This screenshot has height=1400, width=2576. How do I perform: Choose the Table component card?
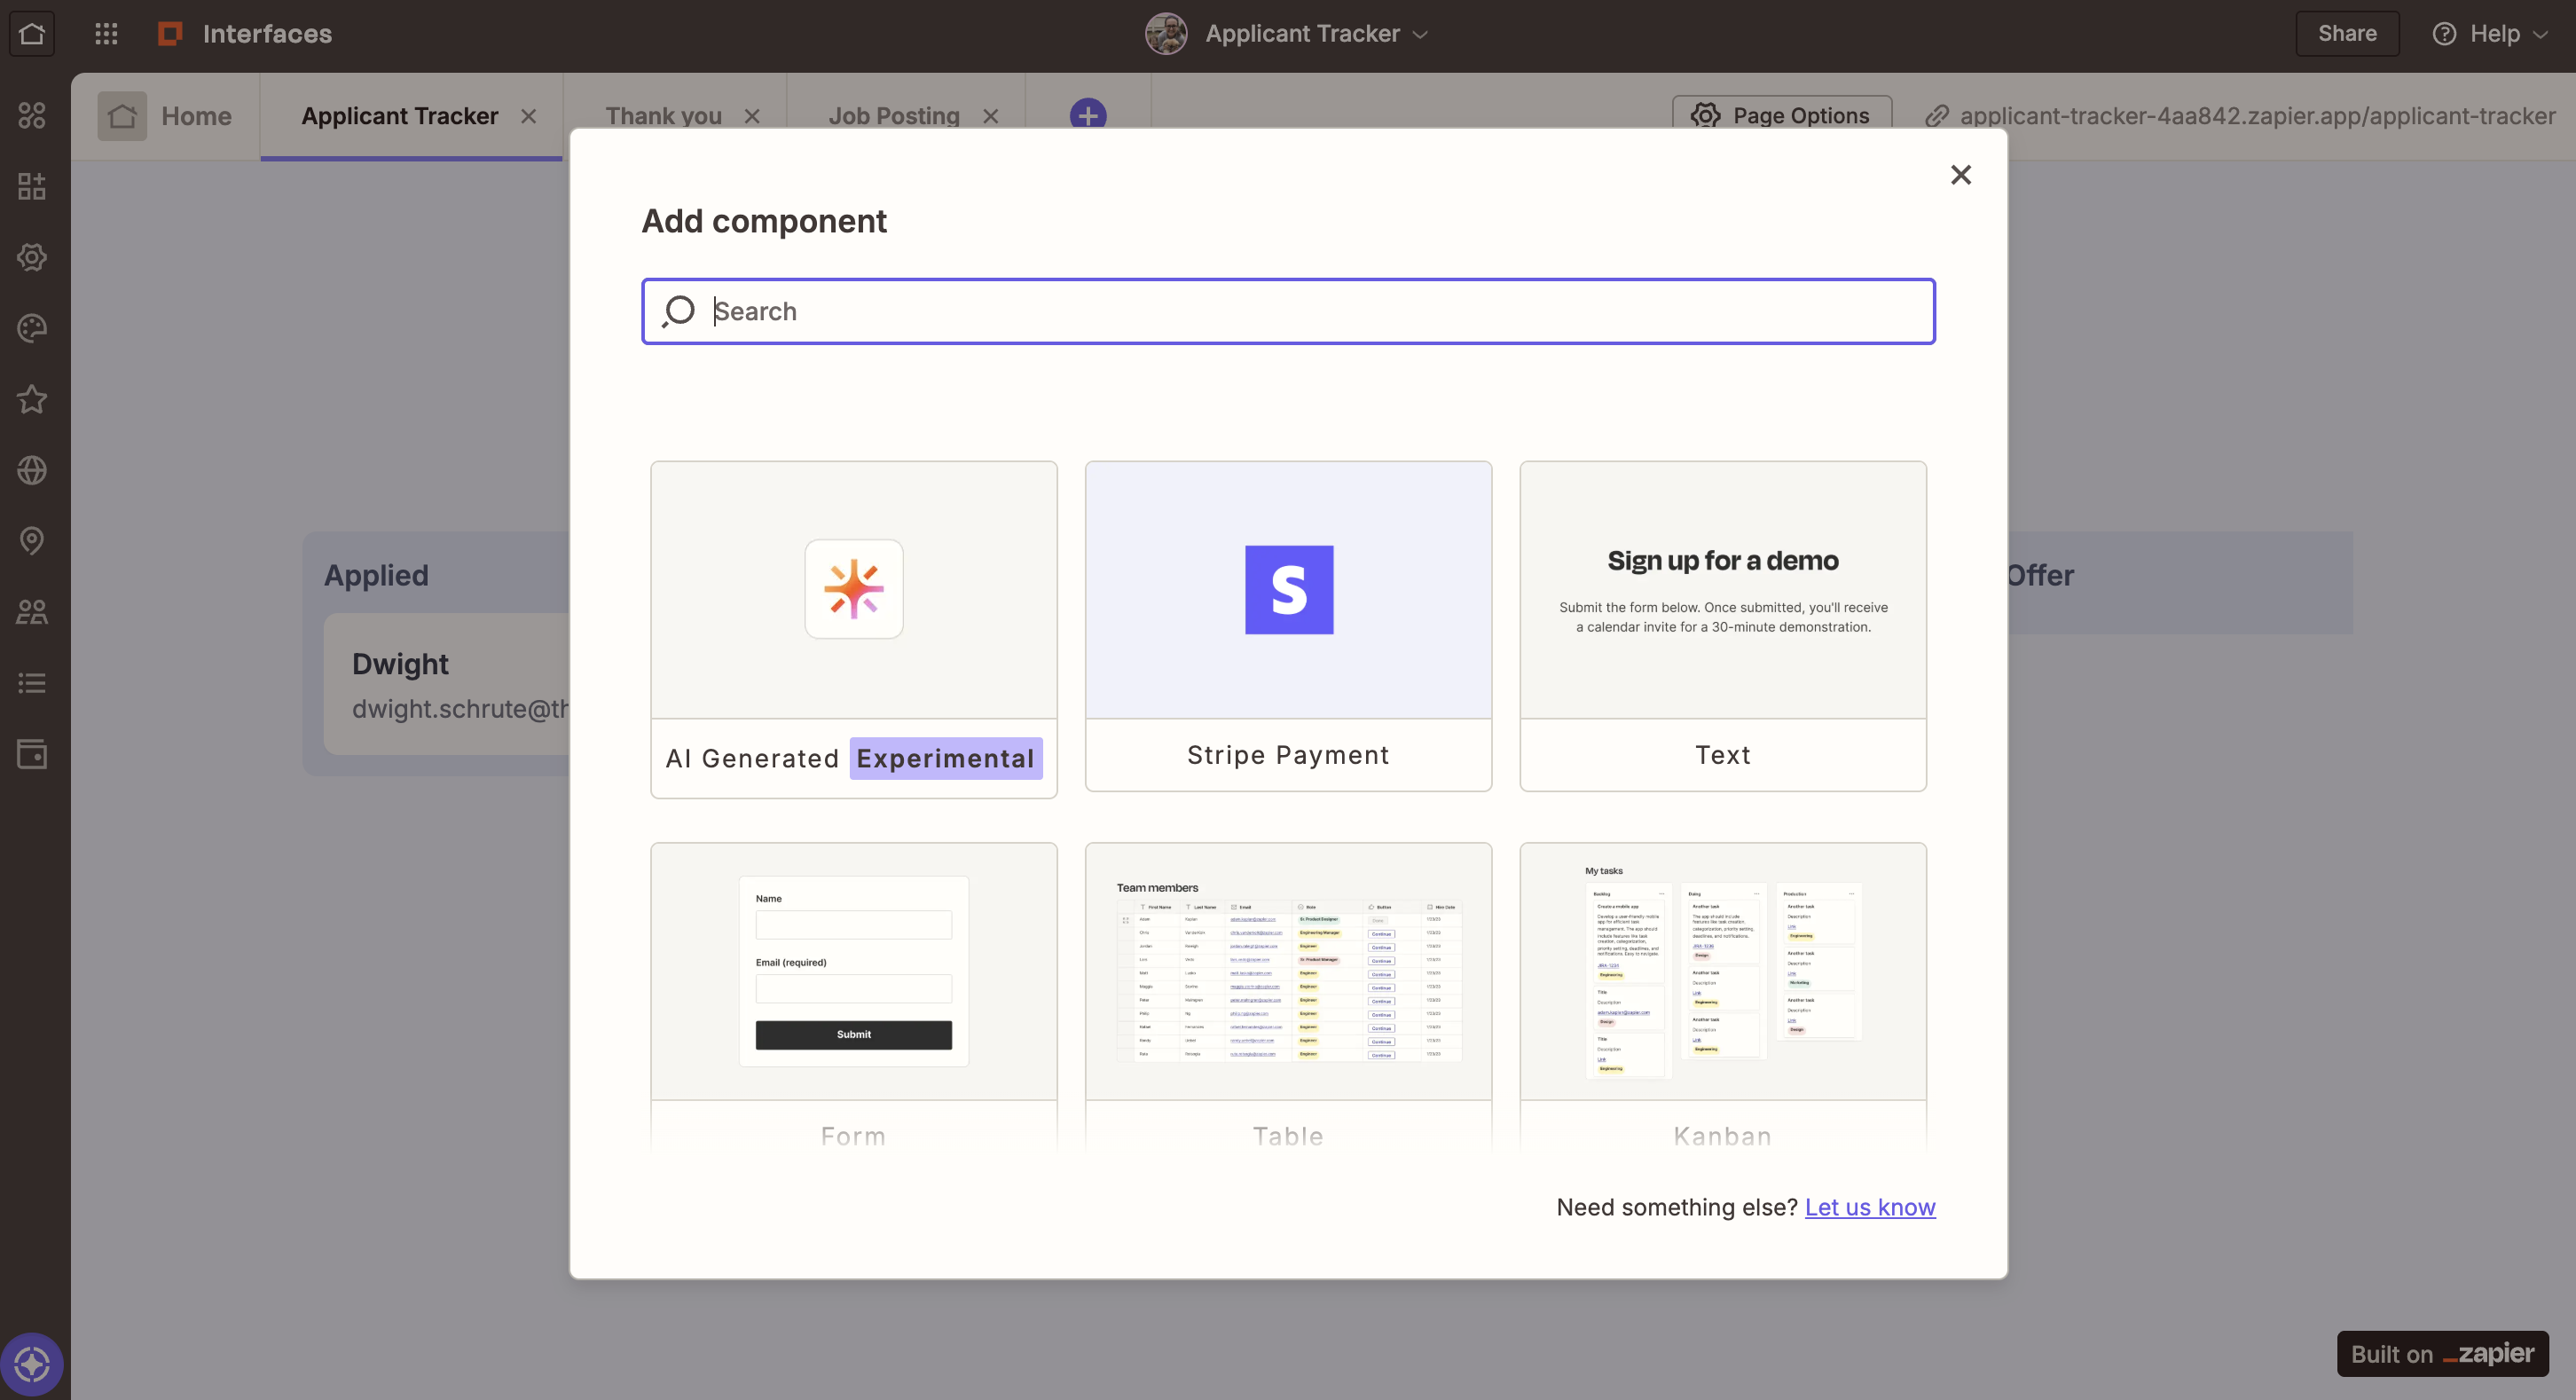(x=1288, y=996)
